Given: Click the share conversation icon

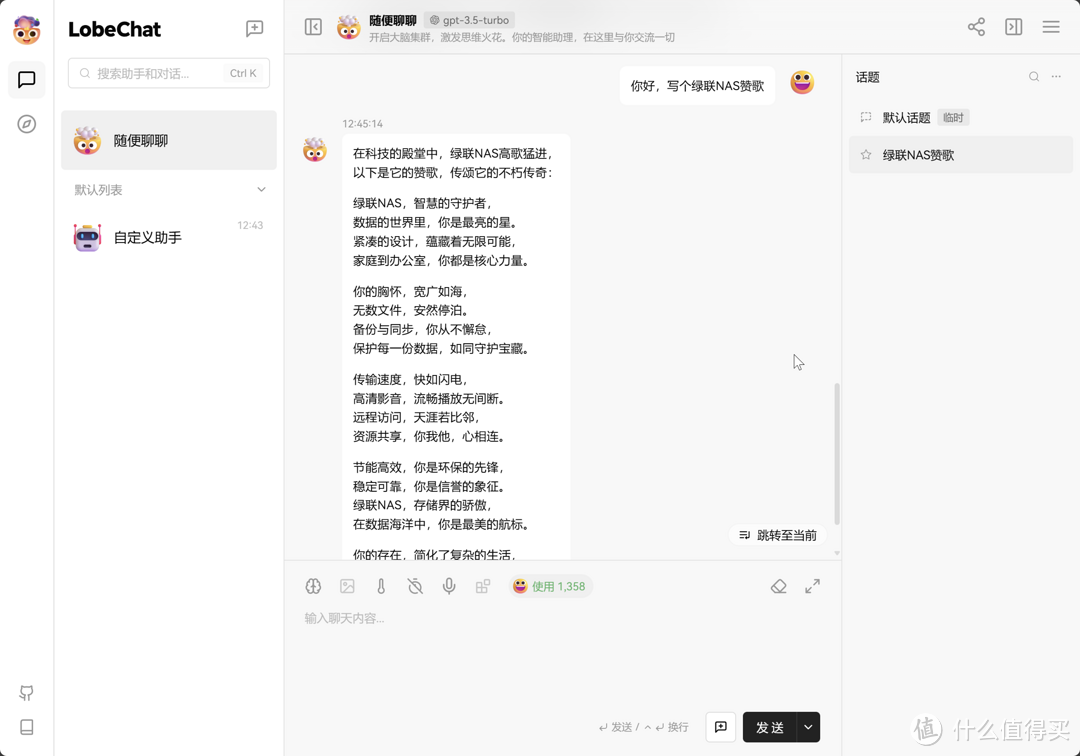Looking at the screenshot, I should (x=976, y=27).
